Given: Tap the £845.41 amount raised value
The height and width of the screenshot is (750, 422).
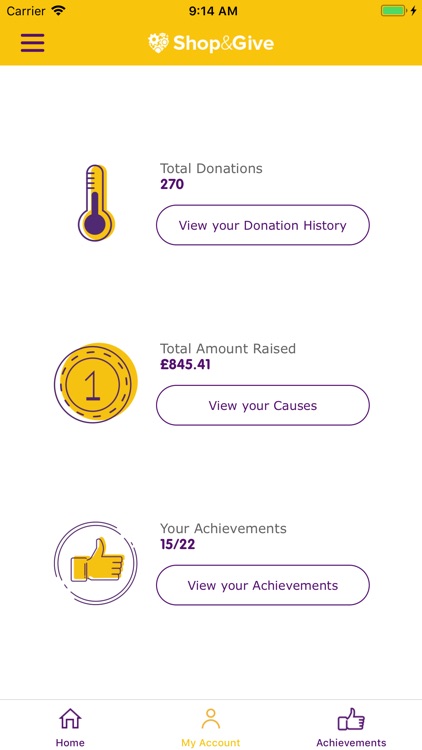Looking at the screenshot, I should [186, 364].
